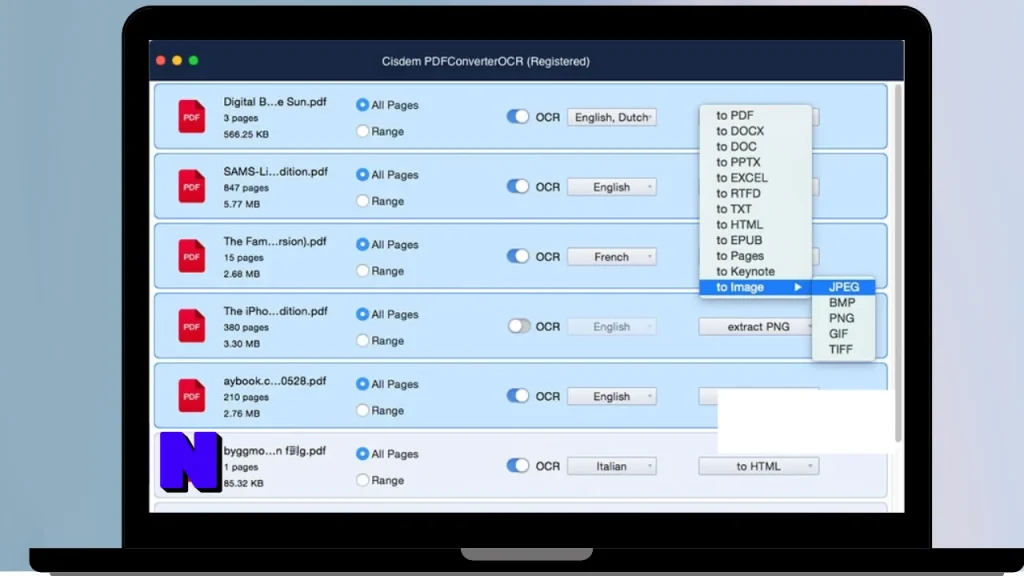The height and width of the screenshot is (576, 1024).
Task: Pick GIF in the image submenu
Action: click(x=843, y=334)
